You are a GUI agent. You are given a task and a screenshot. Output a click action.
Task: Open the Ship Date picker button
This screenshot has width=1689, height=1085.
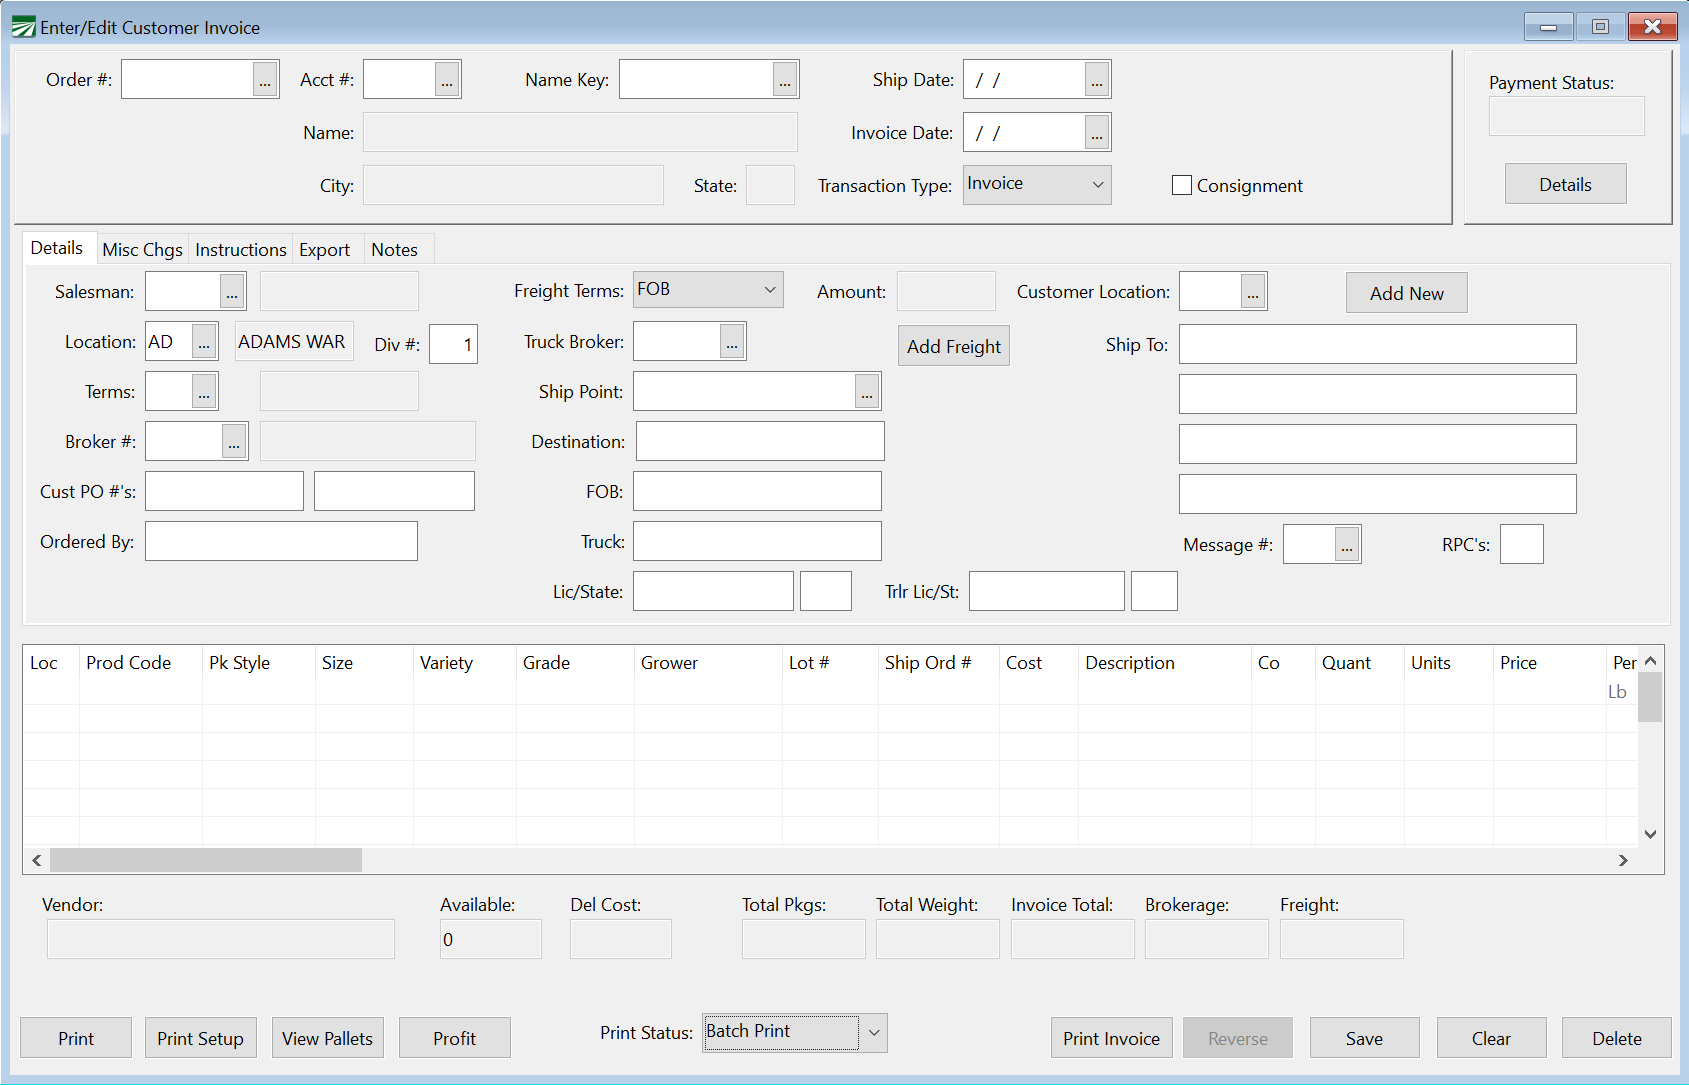tap(1097, 80)
